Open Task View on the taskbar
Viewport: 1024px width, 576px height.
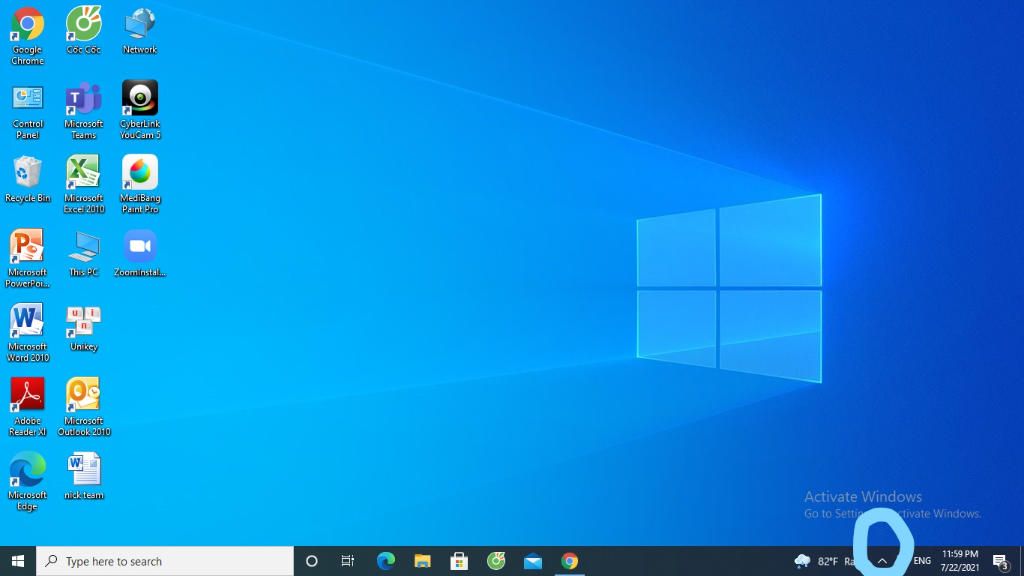(347, 561)
